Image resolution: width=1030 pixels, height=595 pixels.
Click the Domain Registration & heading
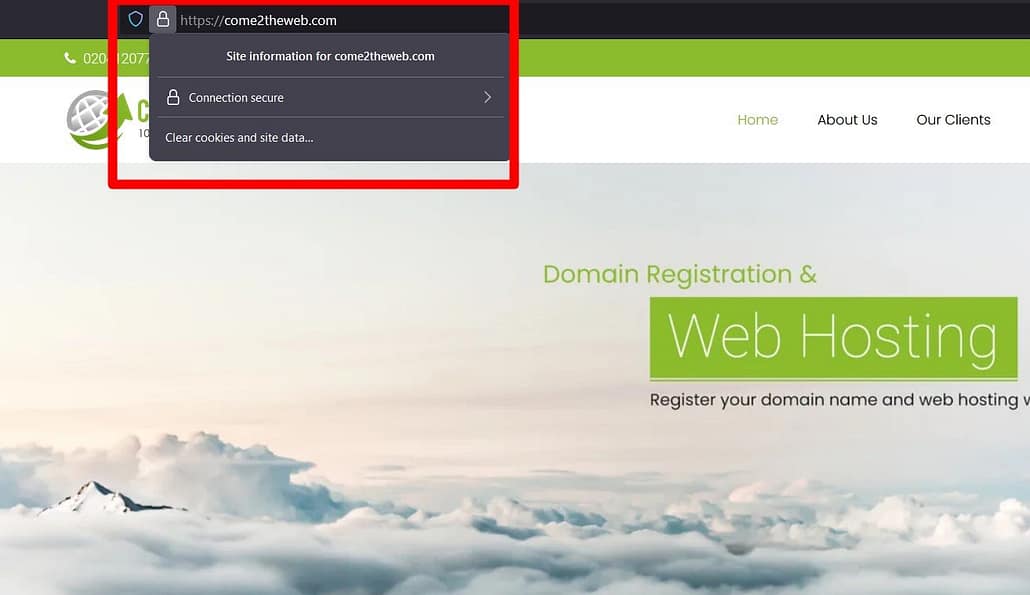point(679,274)
